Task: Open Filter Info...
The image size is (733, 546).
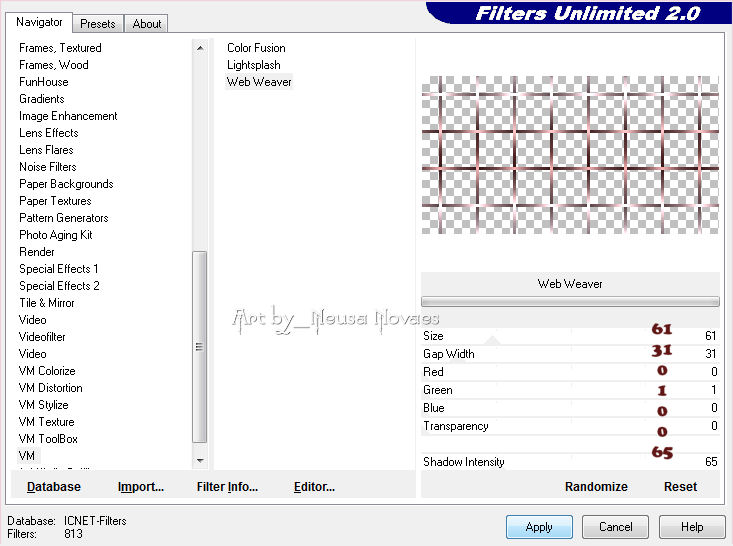Action: [227, 487]
